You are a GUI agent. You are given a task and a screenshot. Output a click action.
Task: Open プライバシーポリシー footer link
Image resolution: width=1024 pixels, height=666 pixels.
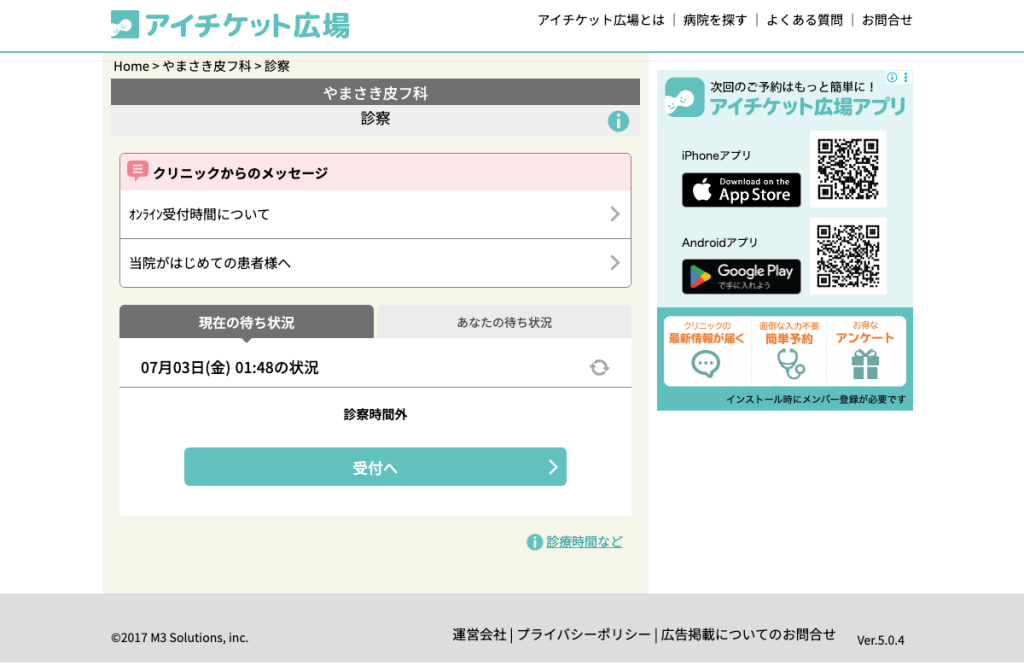click(584, 635)
